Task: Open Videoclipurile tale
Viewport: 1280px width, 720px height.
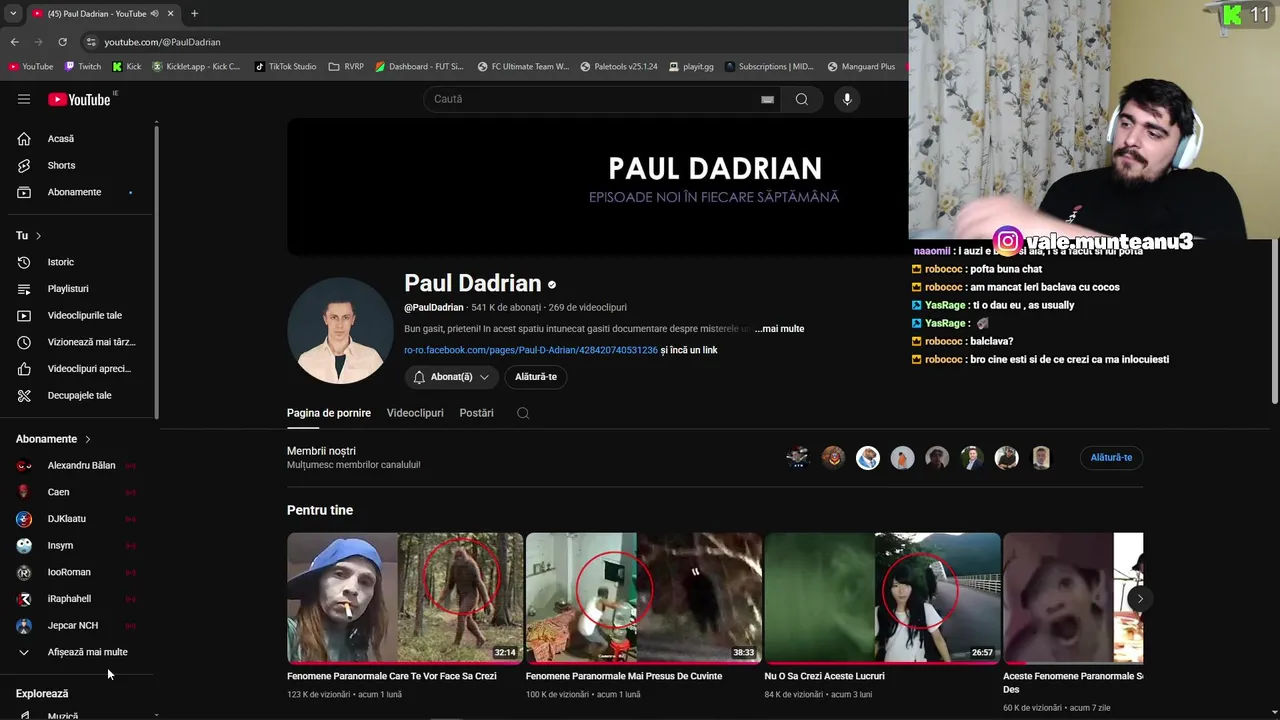Action: (x=78, y=315)
